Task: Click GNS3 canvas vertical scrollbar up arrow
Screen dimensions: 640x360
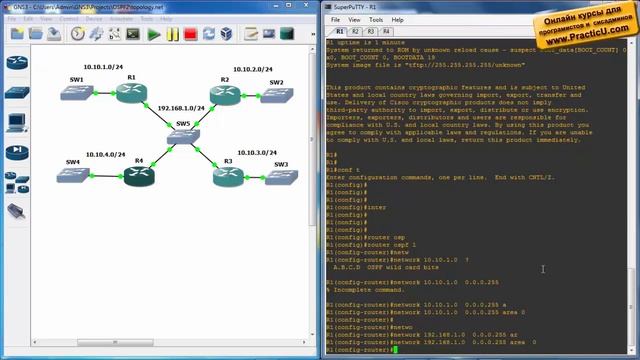Action: [x=313, y=49]
